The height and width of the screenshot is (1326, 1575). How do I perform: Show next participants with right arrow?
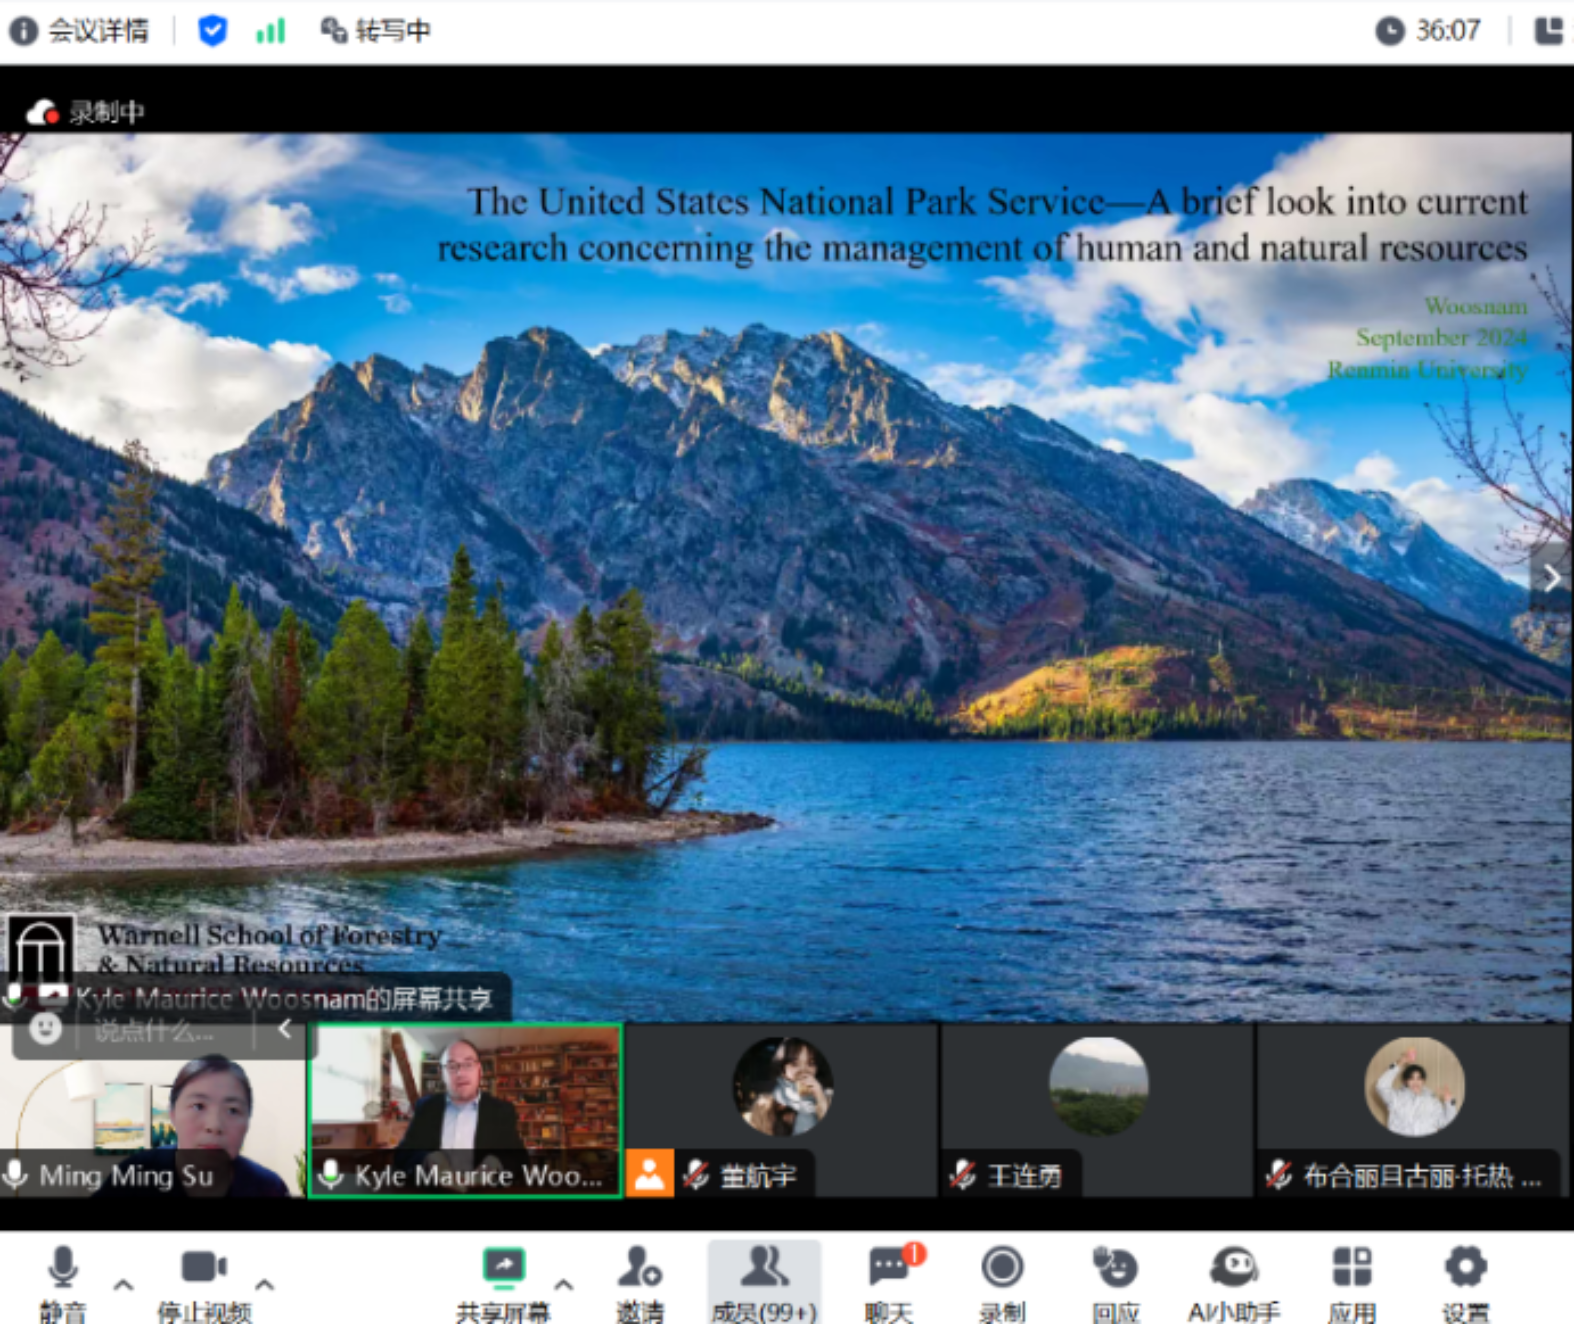(x=1551, y=578)
